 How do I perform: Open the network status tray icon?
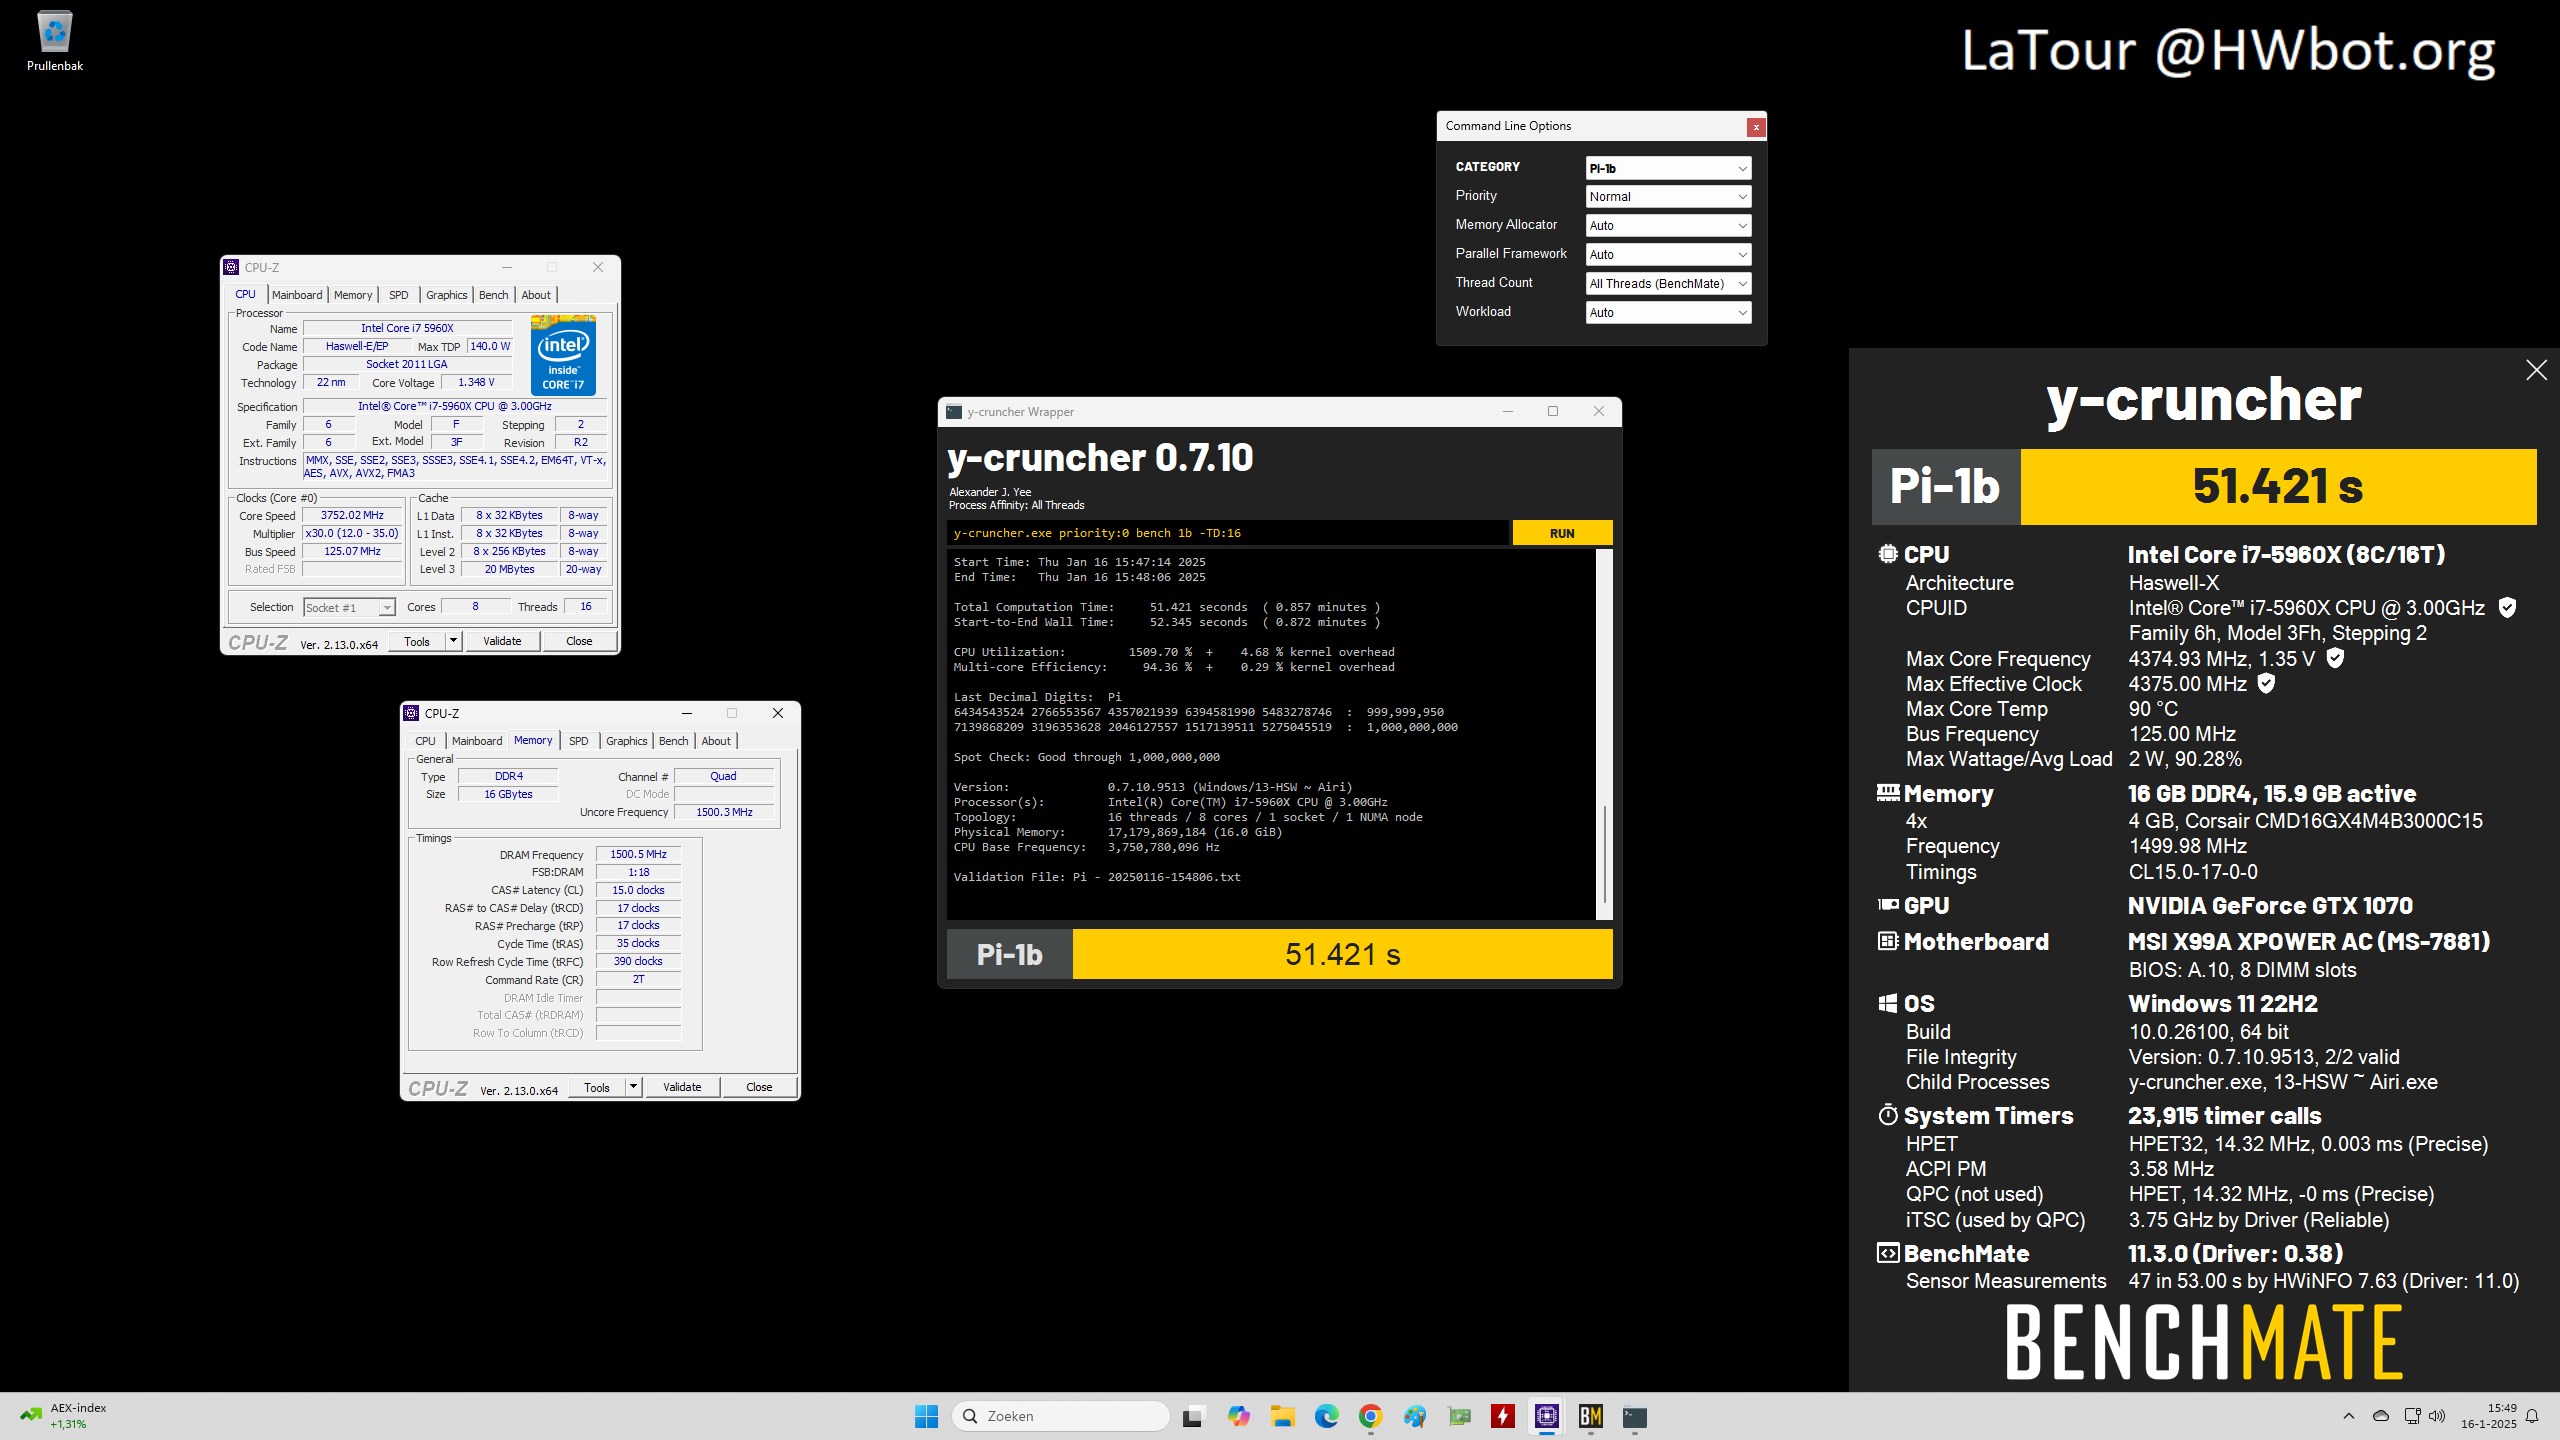pyautogui.click(x=2412, y=1416)
